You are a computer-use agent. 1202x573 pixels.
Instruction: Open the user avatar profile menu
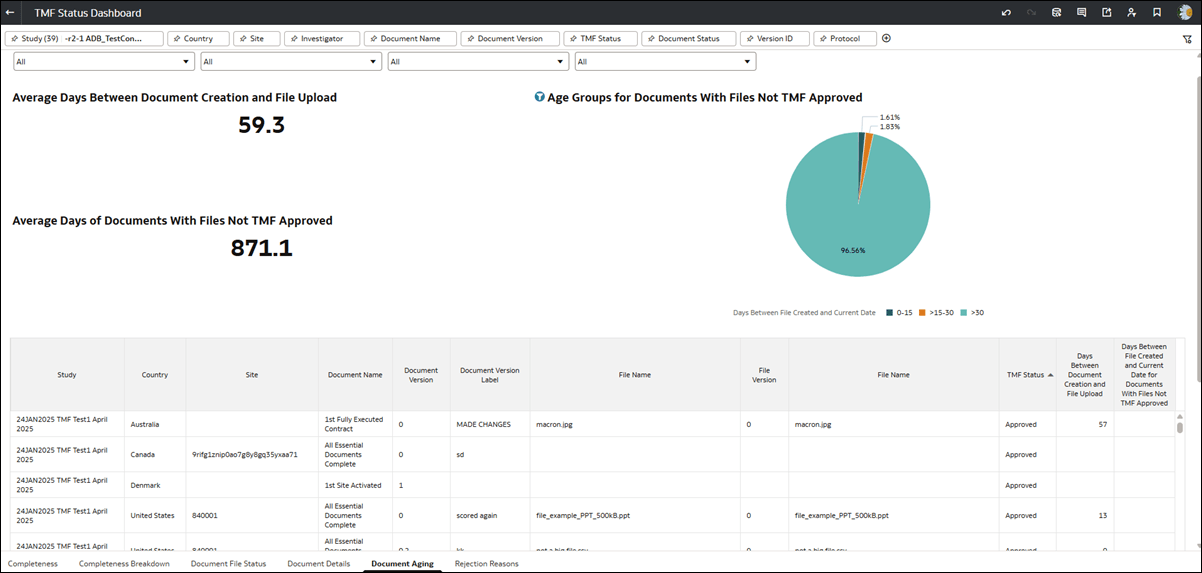point(1185,13)
